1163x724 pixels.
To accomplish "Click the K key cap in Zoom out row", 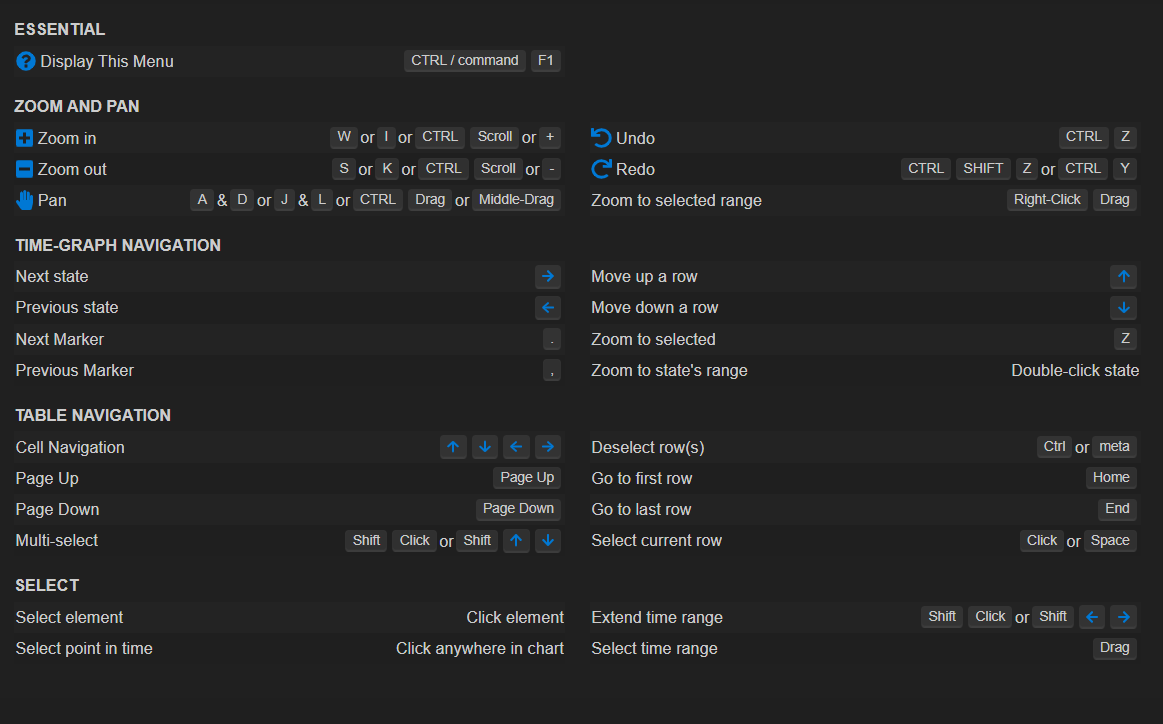I will (x=387, y=168).
